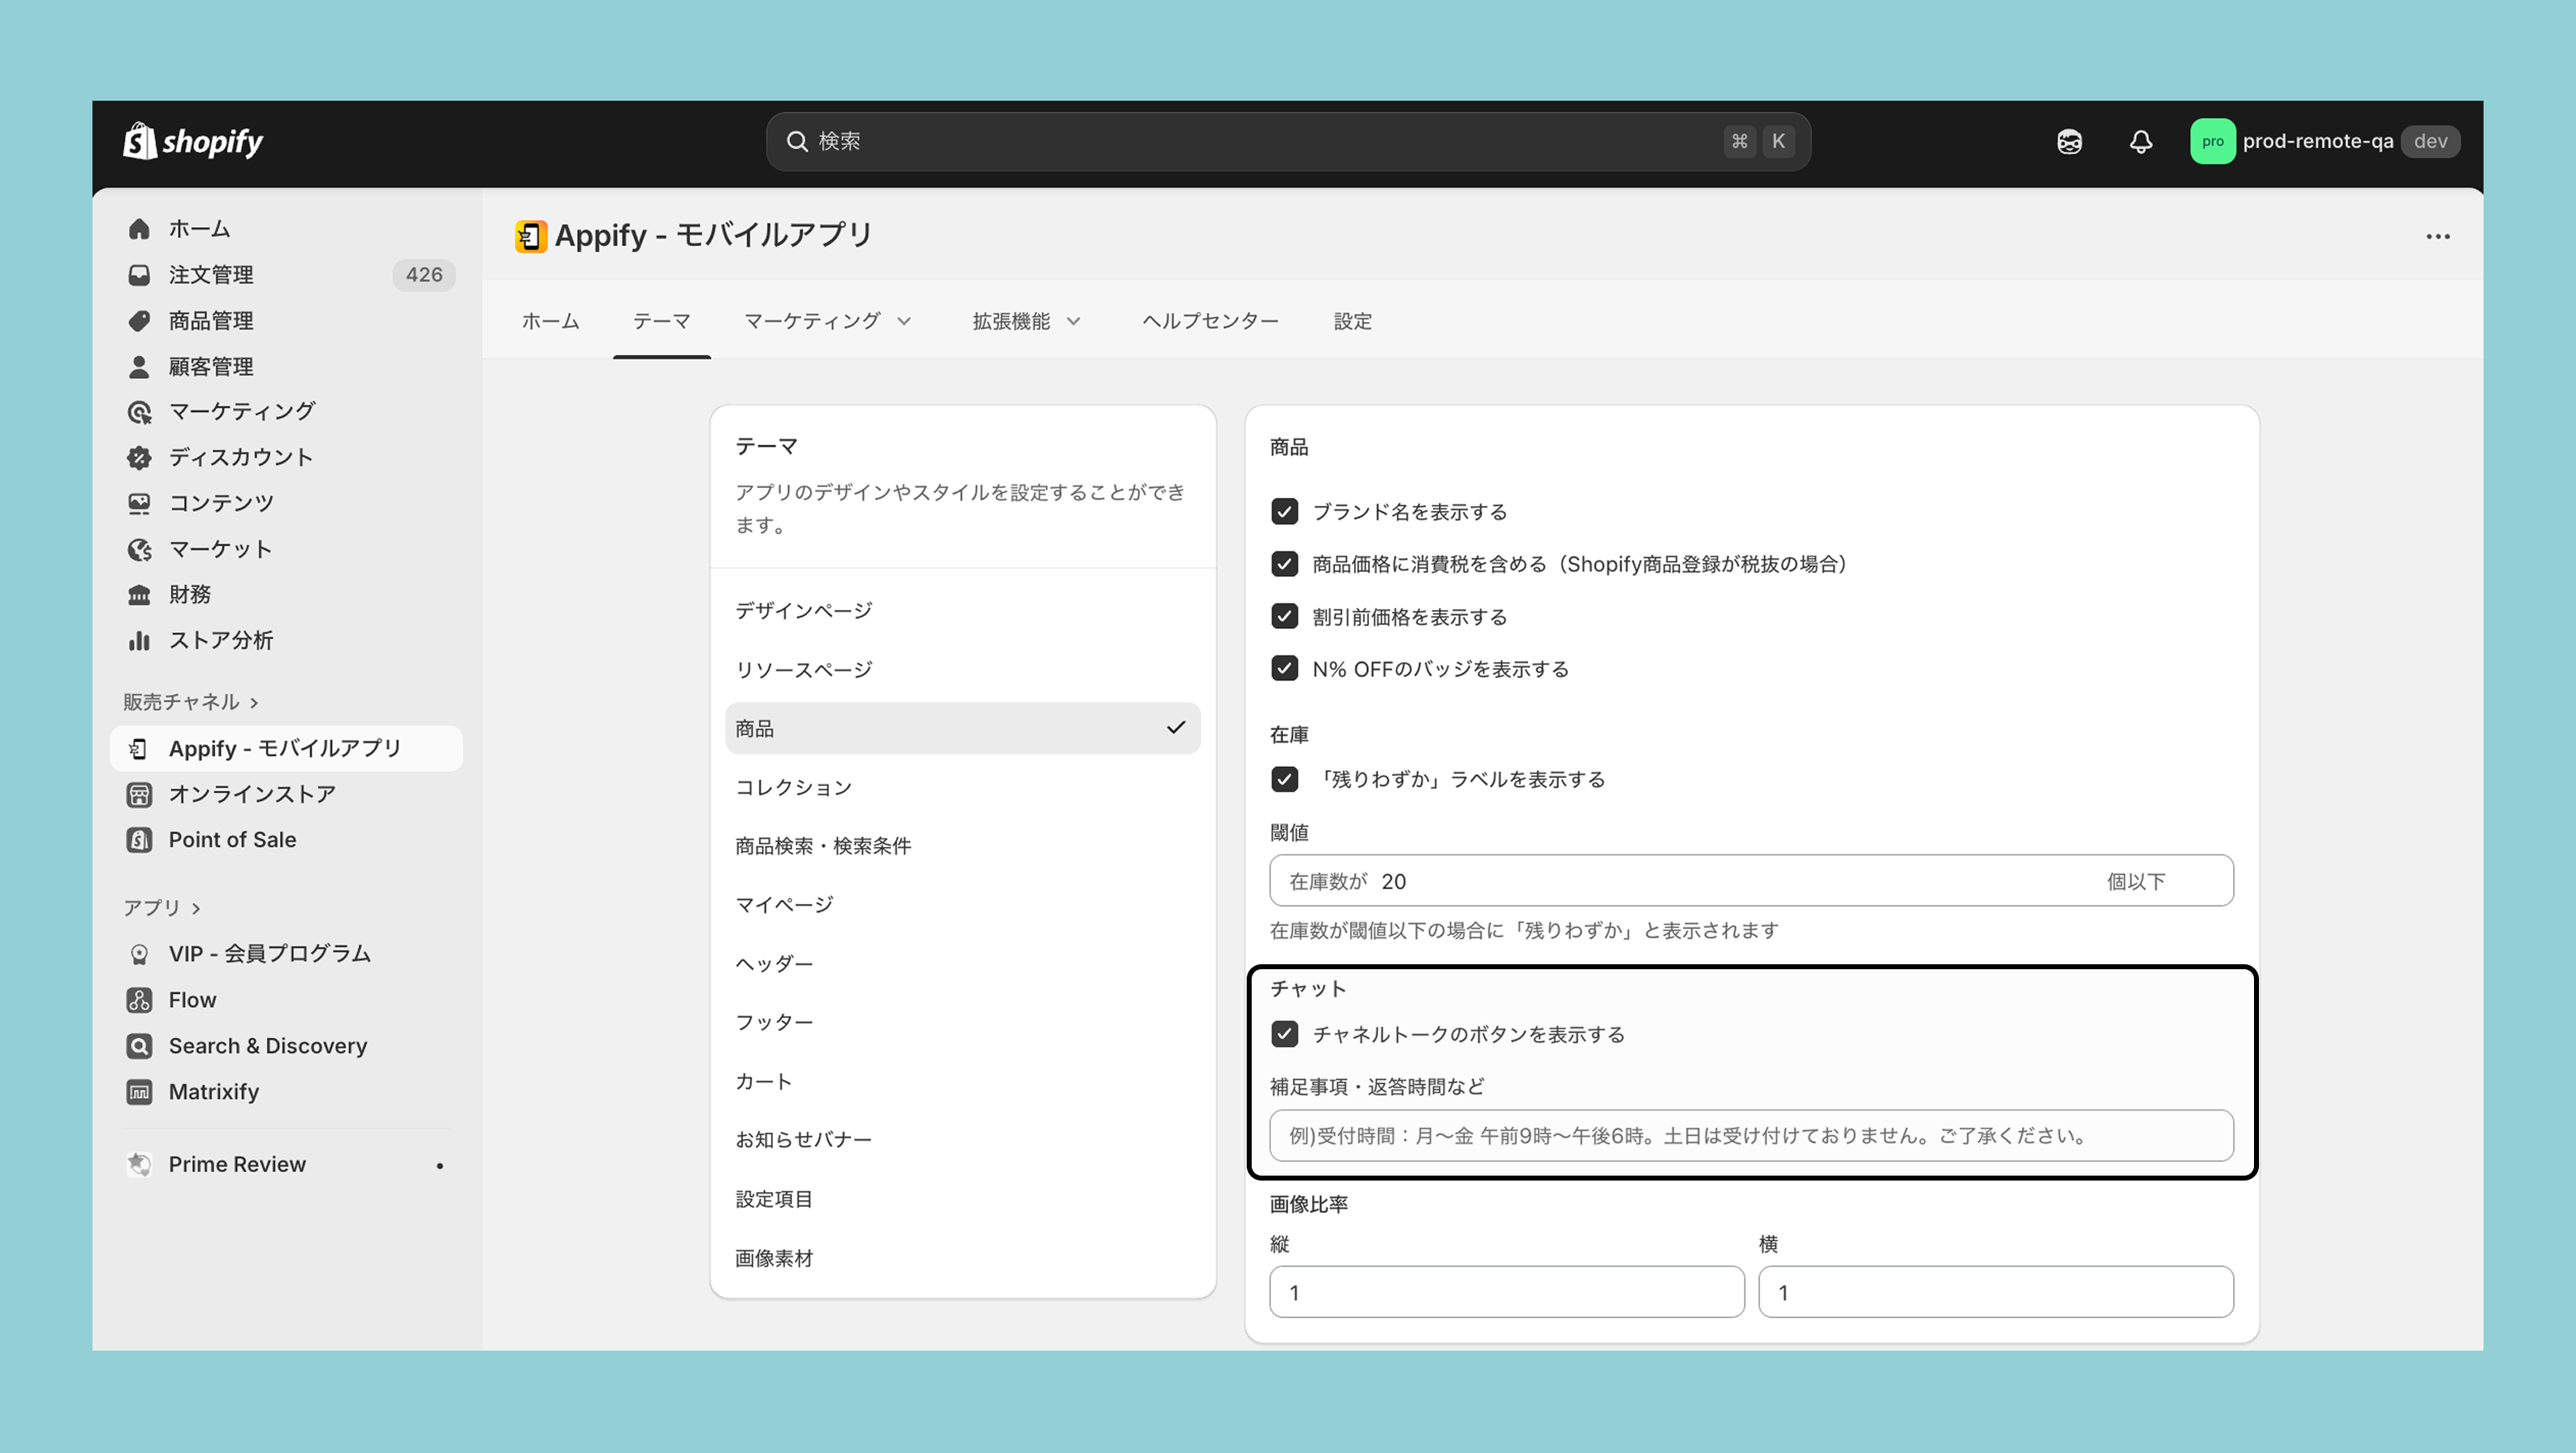Uncheck ブランド名を表示する checkbox
Viewport: 2576px width, 1453px height.
1284,512
